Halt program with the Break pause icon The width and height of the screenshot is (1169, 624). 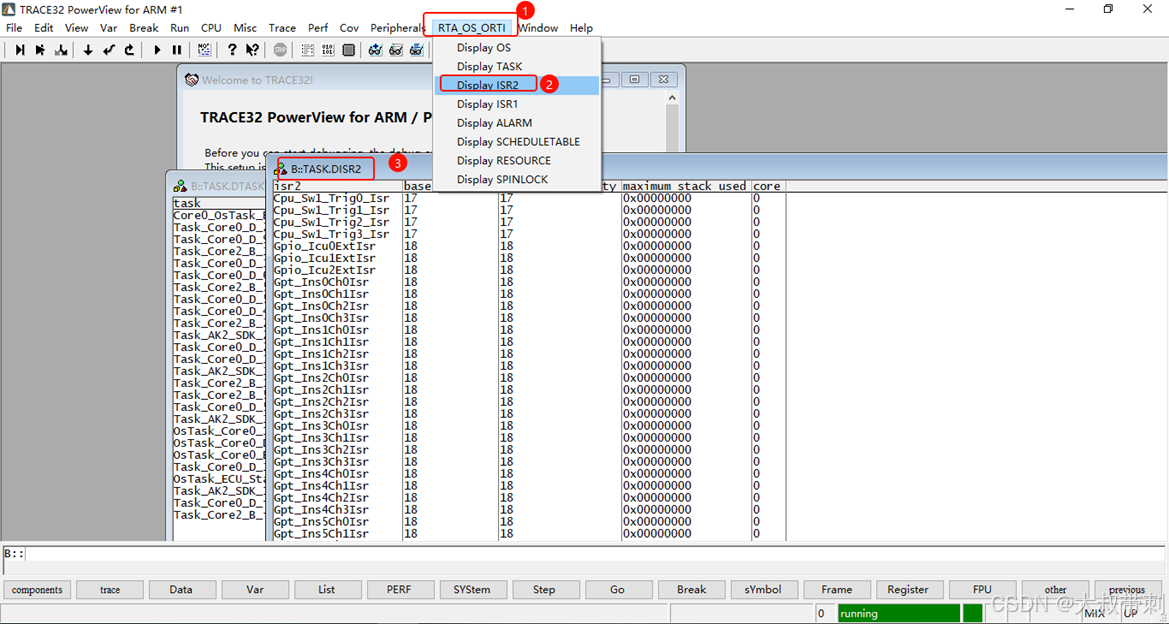coord(177,50)
